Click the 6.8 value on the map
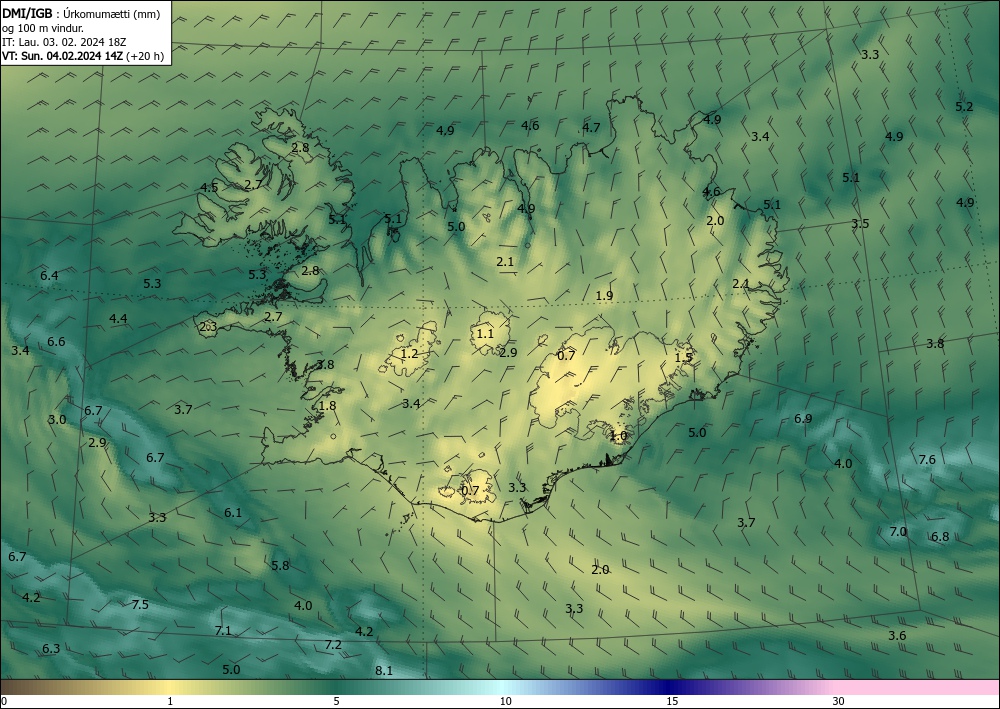Screen dimensions: 1000x709 (x=940, y=536)
